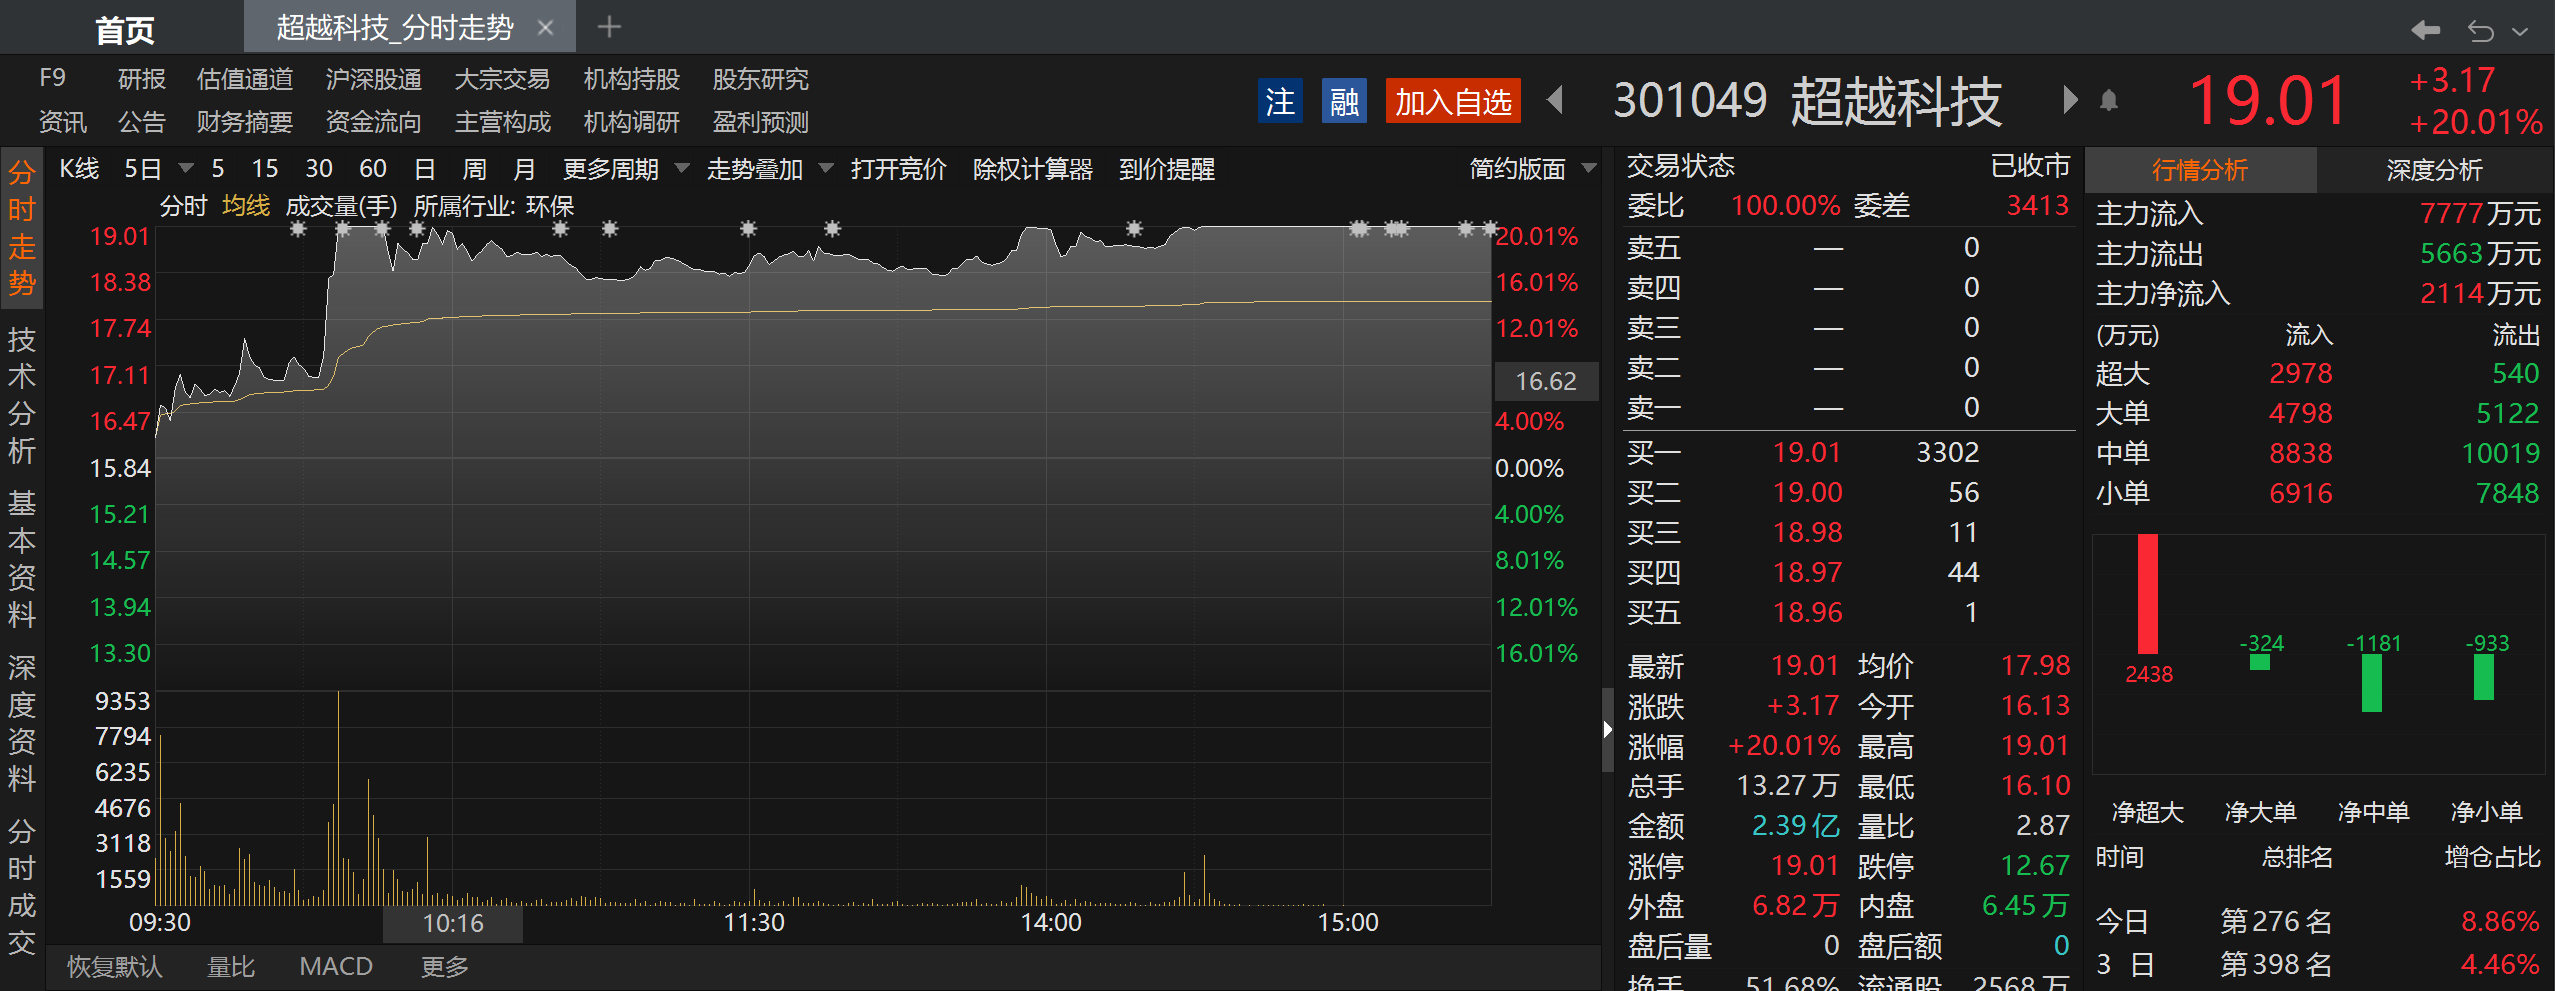
Task: Click the back arrow in title bar
Action: pos(2425,30)
